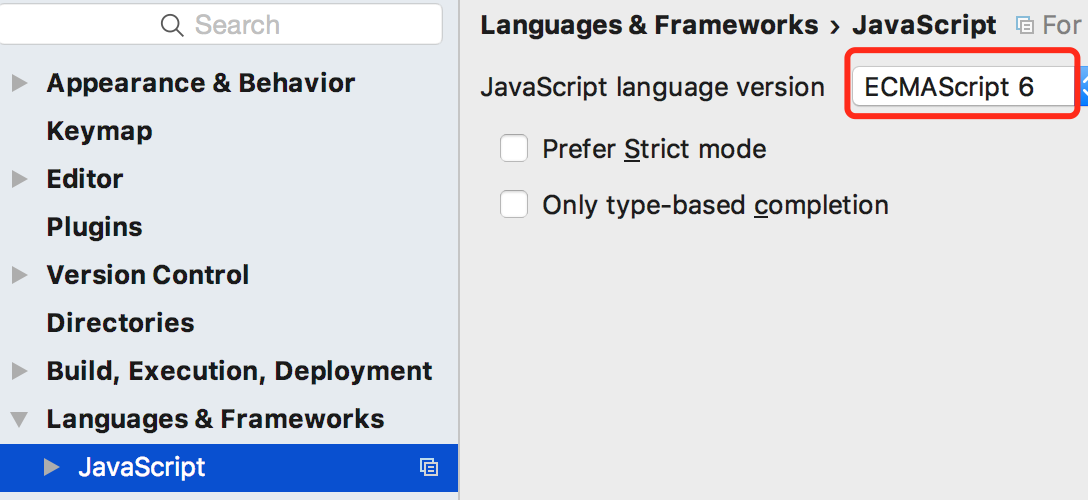The image size is (1088, 500).
Task: Expand the Editor settings arrow
Action: coord(19,179)
